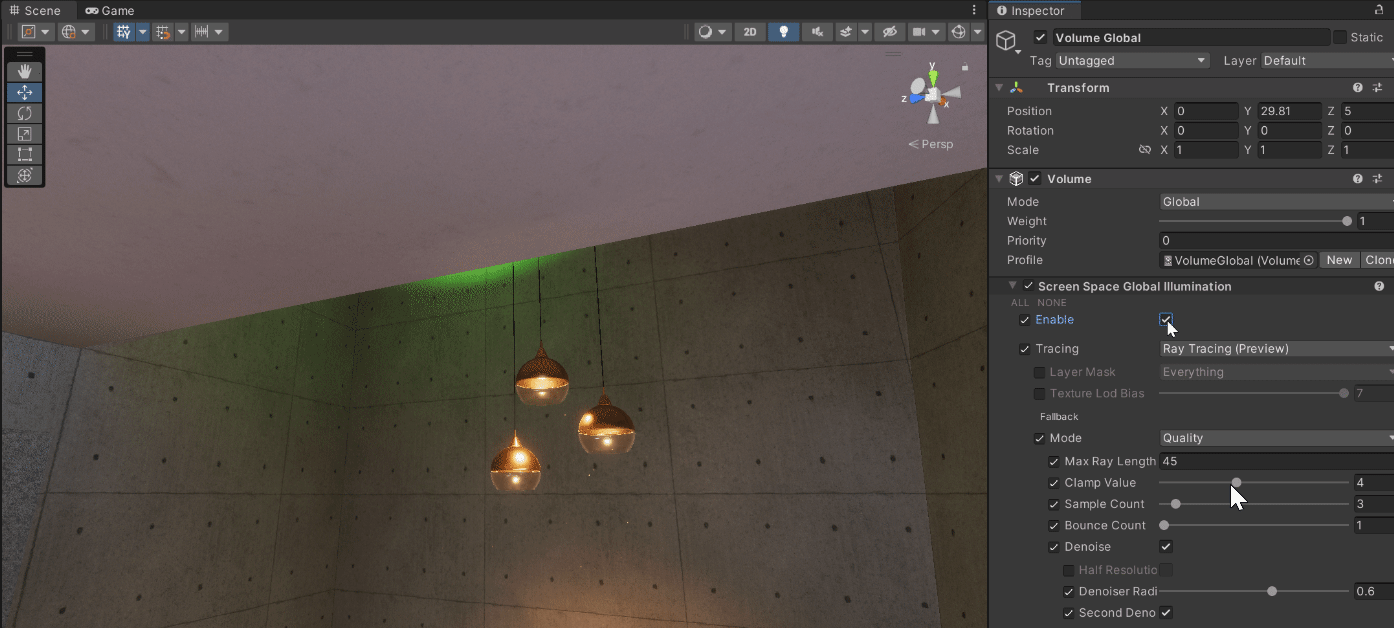Toggle the Denoise value checkbox
The width and height of the screenshot is (1394, 628).
pyautogui.click(x=1166, y=547)
